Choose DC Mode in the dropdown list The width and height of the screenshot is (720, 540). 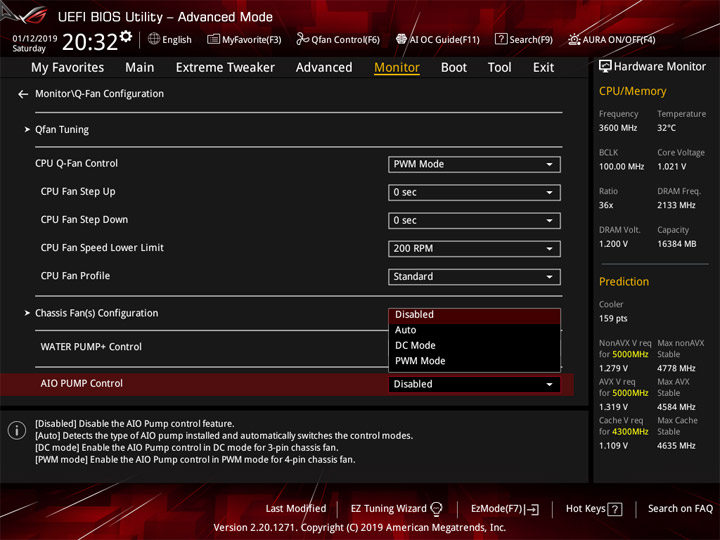pos(474,346)
